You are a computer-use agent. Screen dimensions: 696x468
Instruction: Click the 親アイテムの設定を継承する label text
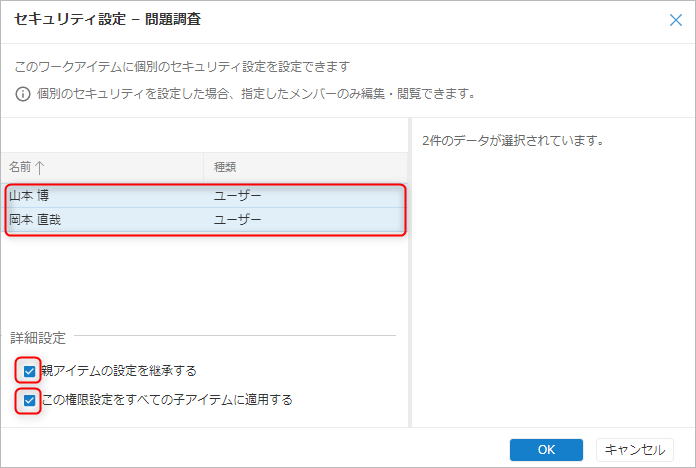pyautogui.click(x=118, y=371)
